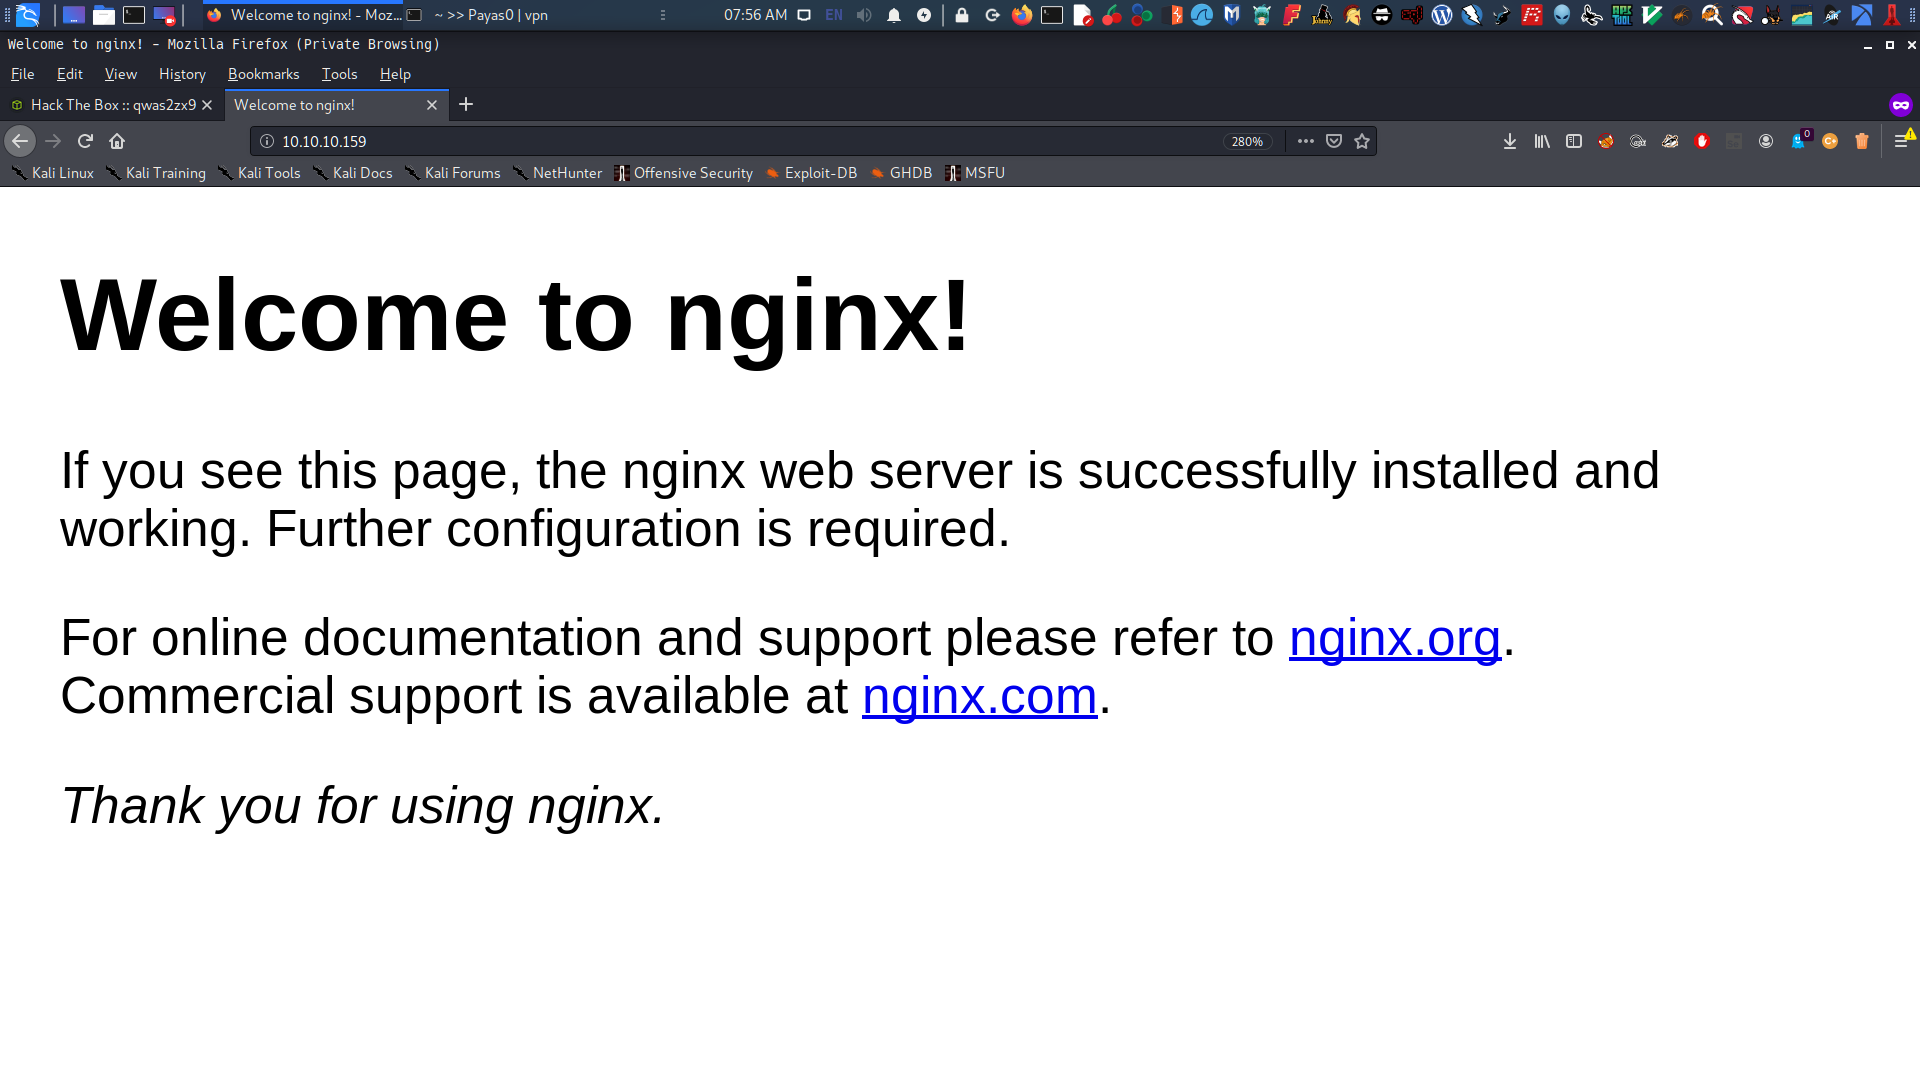Reload the current page
The width and height of the screenshot is (1920, 1080).
(85, 141)
